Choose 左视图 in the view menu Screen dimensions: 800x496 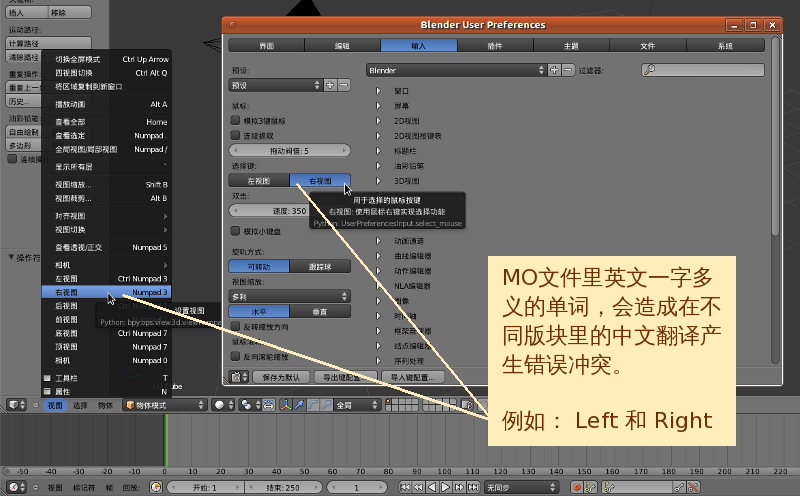[106, 279]
